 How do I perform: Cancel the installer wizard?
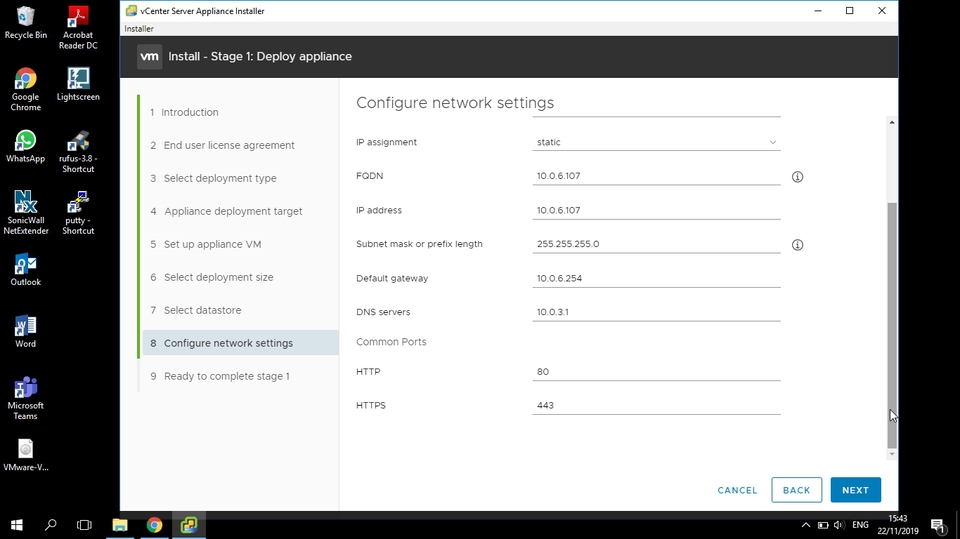click(737, 490)
